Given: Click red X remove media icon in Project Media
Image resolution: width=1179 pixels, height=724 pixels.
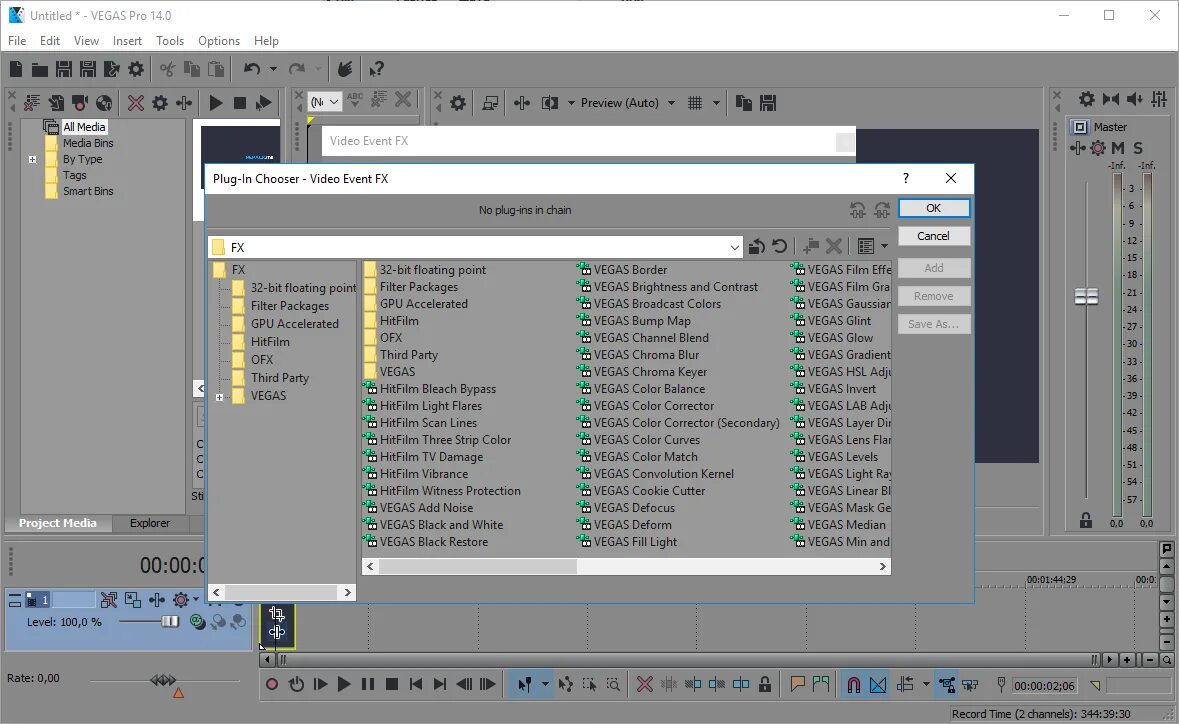Looking at the screenshot, I should click(x=136, y=103).
